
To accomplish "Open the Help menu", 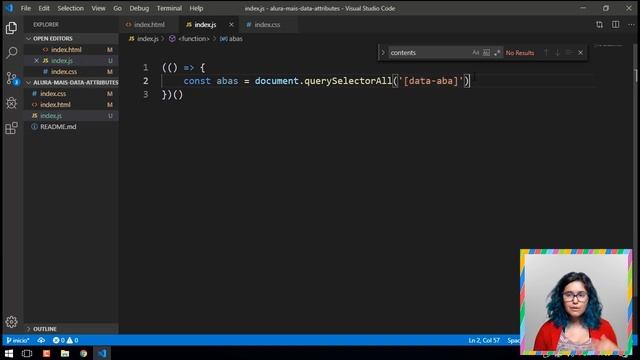I will coord(196,8).
